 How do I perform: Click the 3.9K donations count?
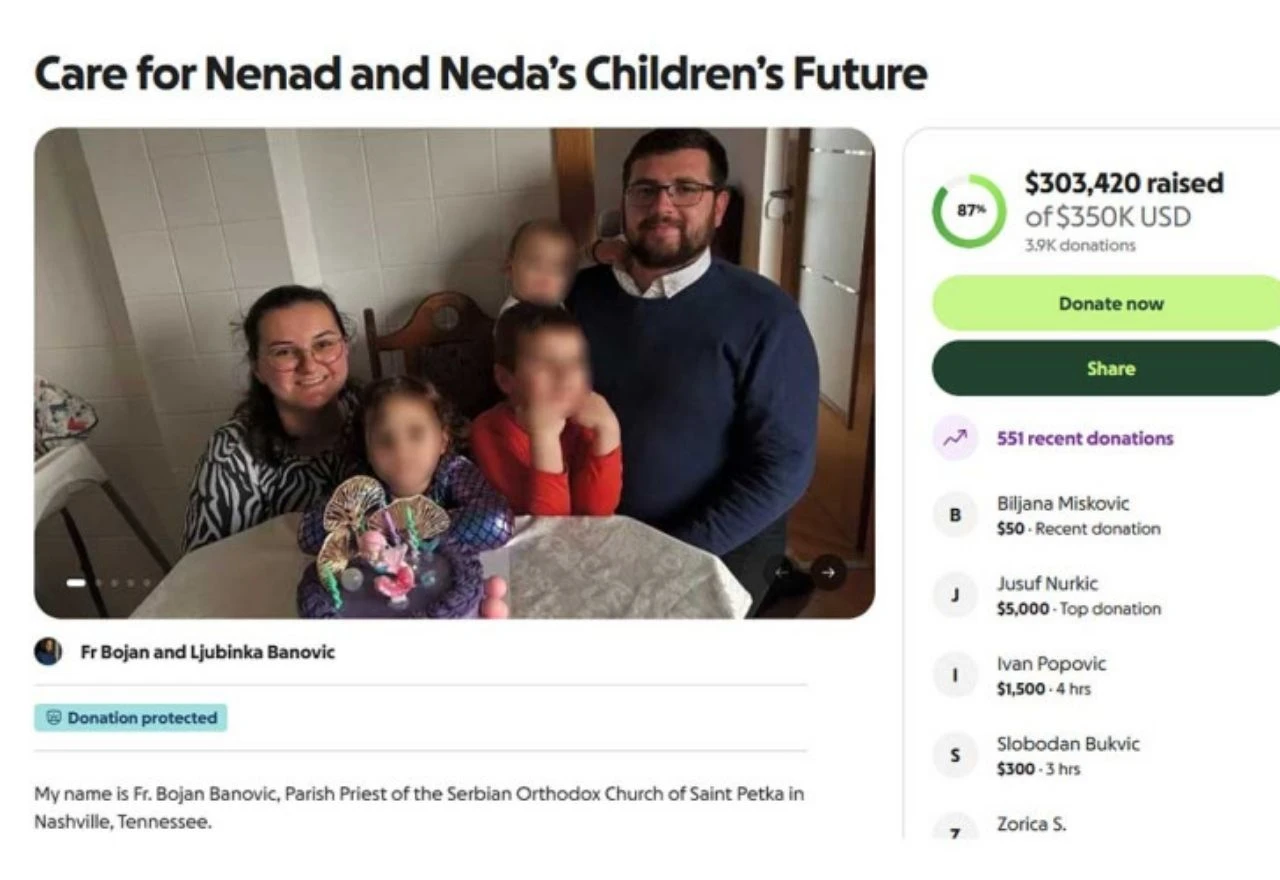click(1080, 245)
